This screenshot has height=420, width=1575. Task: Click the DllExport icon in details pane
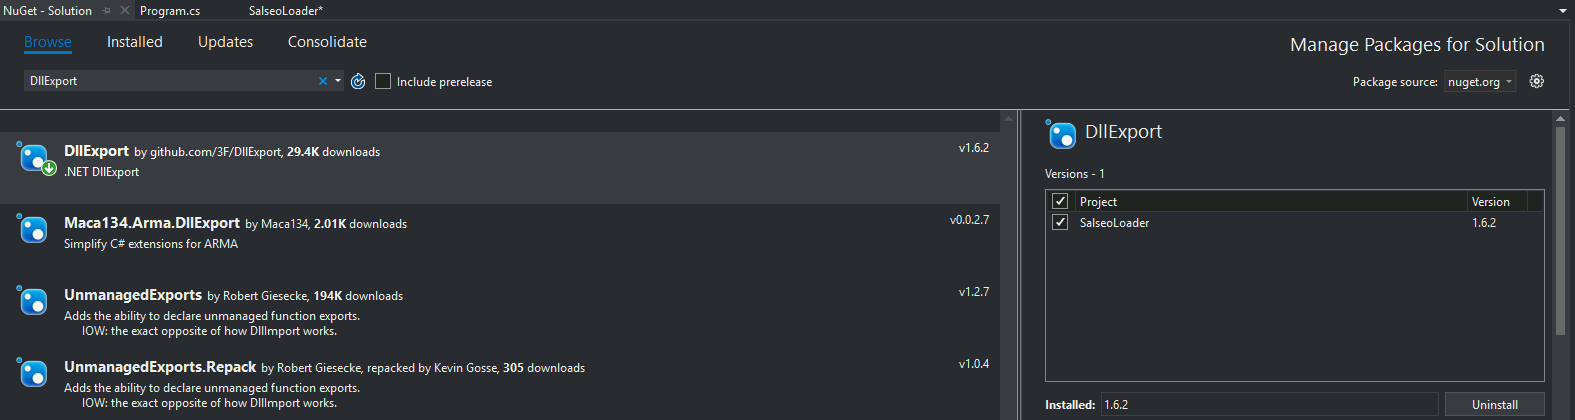click(1061, 134)
